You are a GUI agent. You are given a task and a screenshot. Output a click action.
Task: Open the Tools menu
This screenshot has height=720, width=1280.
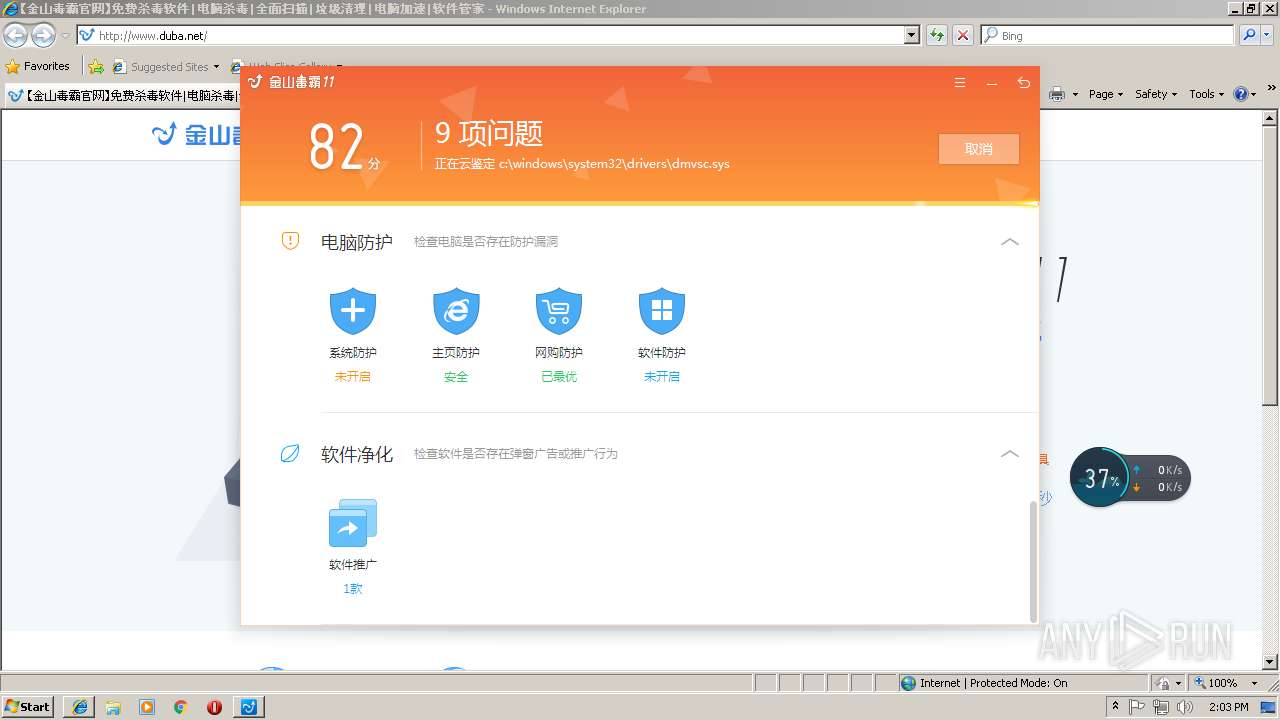tap(1207, 94)
